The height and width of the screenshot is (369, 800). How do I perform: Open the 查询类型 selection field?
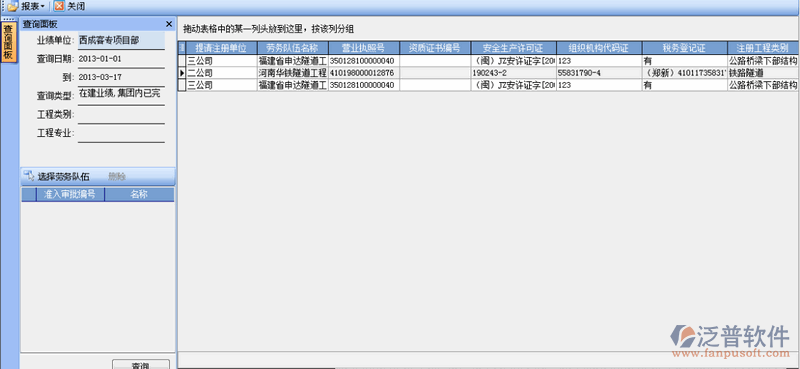[x=121, y=96]
